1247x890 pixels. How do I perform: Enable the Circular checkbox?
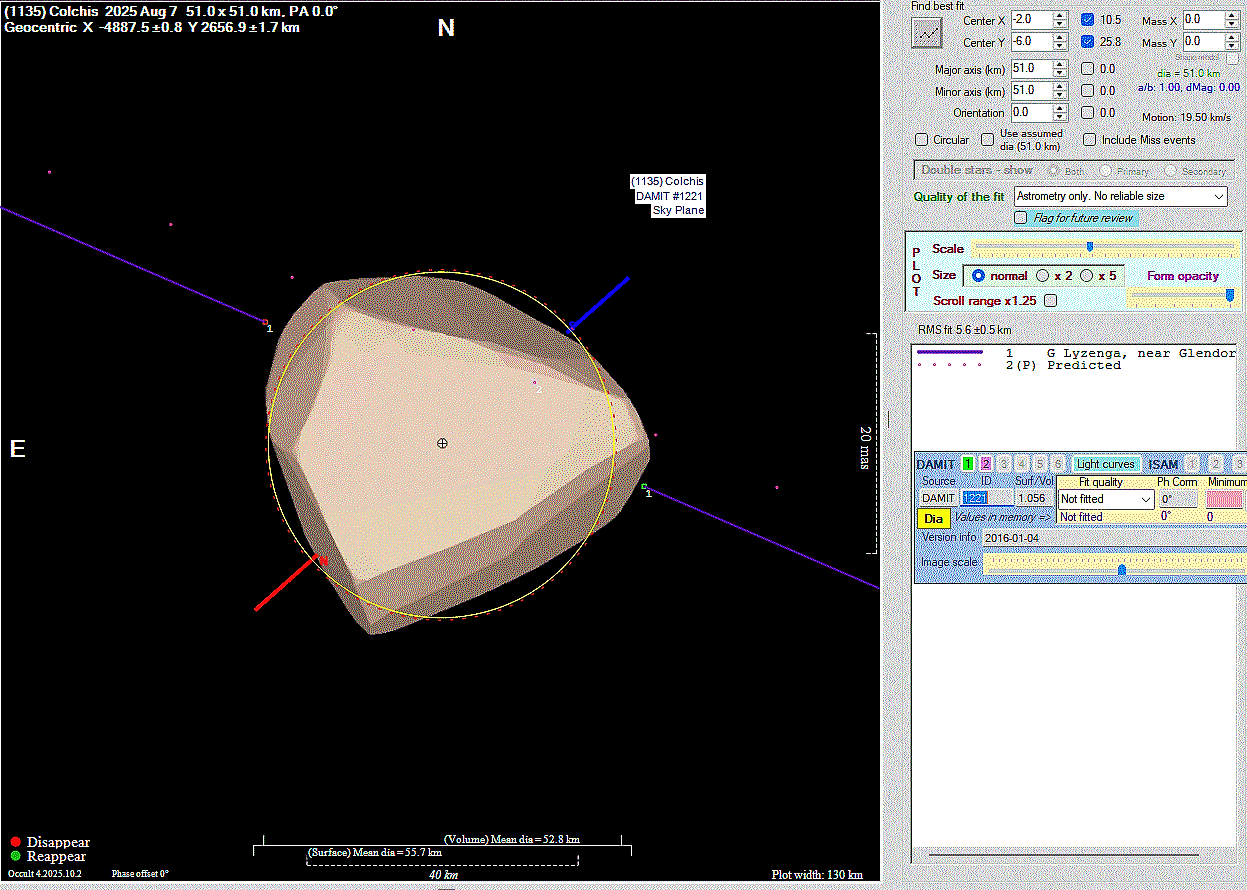click(922, 140)
